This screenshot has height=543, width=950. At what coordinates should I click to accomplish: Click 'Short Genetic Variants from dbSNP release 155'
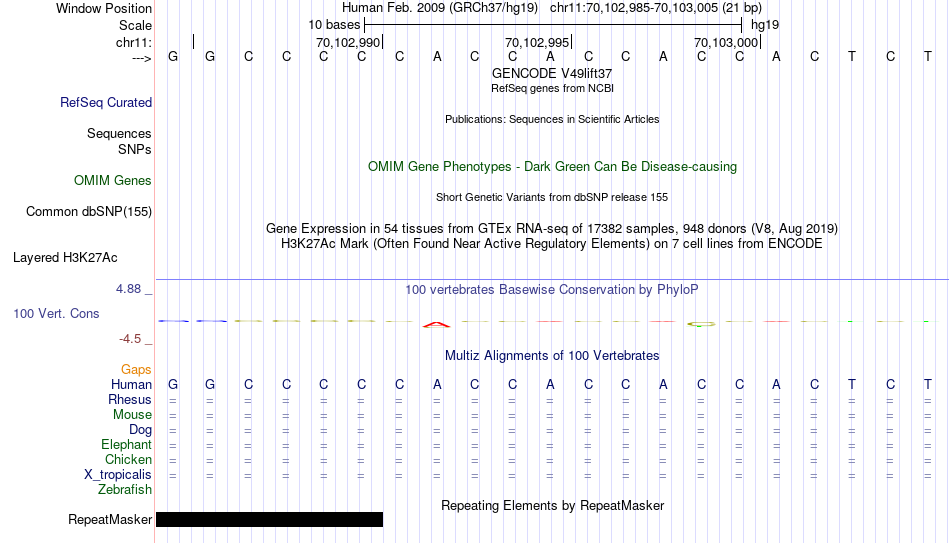coord(552,198)
